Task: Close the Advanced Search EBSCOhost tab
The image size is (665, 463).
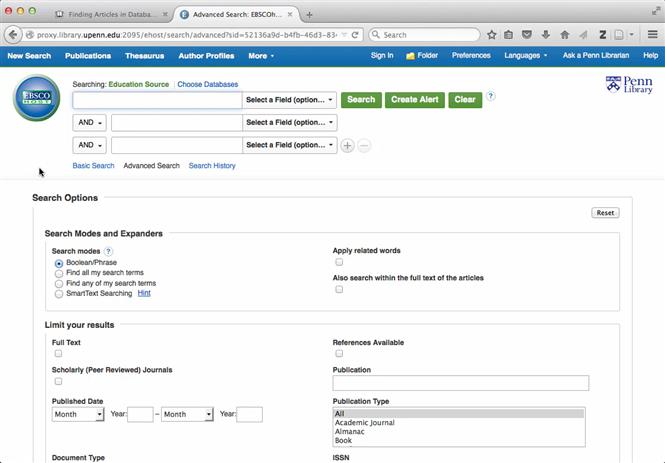Action: point(290,14)
